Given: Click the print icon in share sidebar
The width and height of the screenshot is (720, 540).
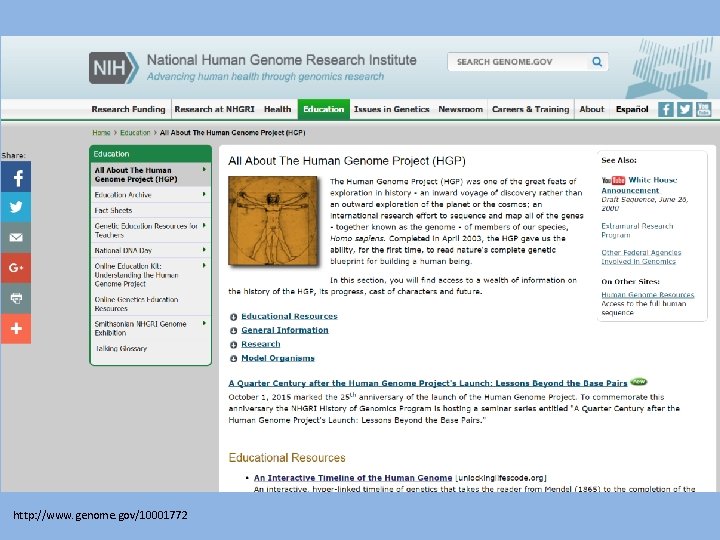Looking at the screenshot, I should pos(16,298).
